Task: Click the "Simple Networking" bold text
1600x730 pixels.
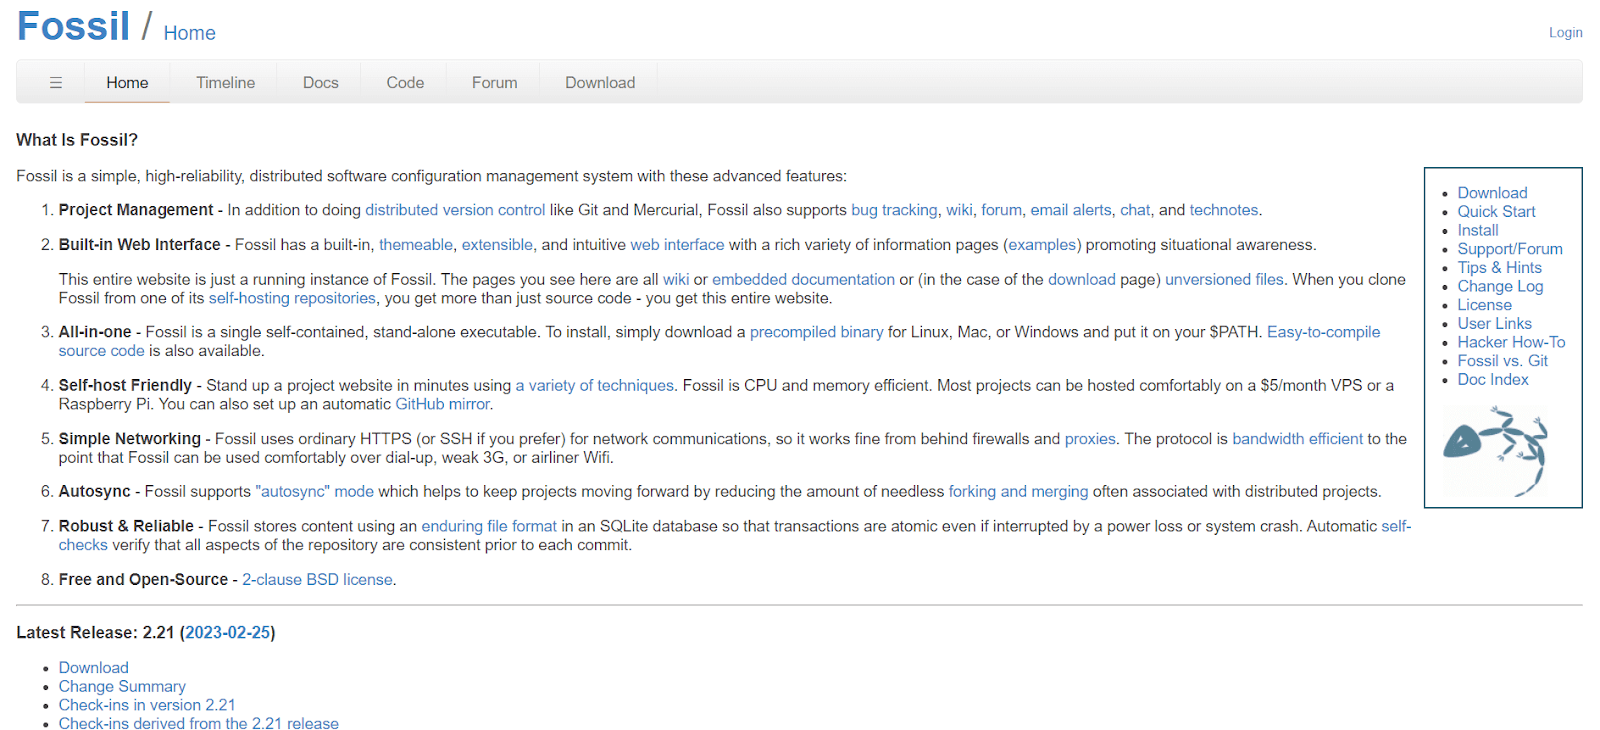Action: [x=129, y=439]
